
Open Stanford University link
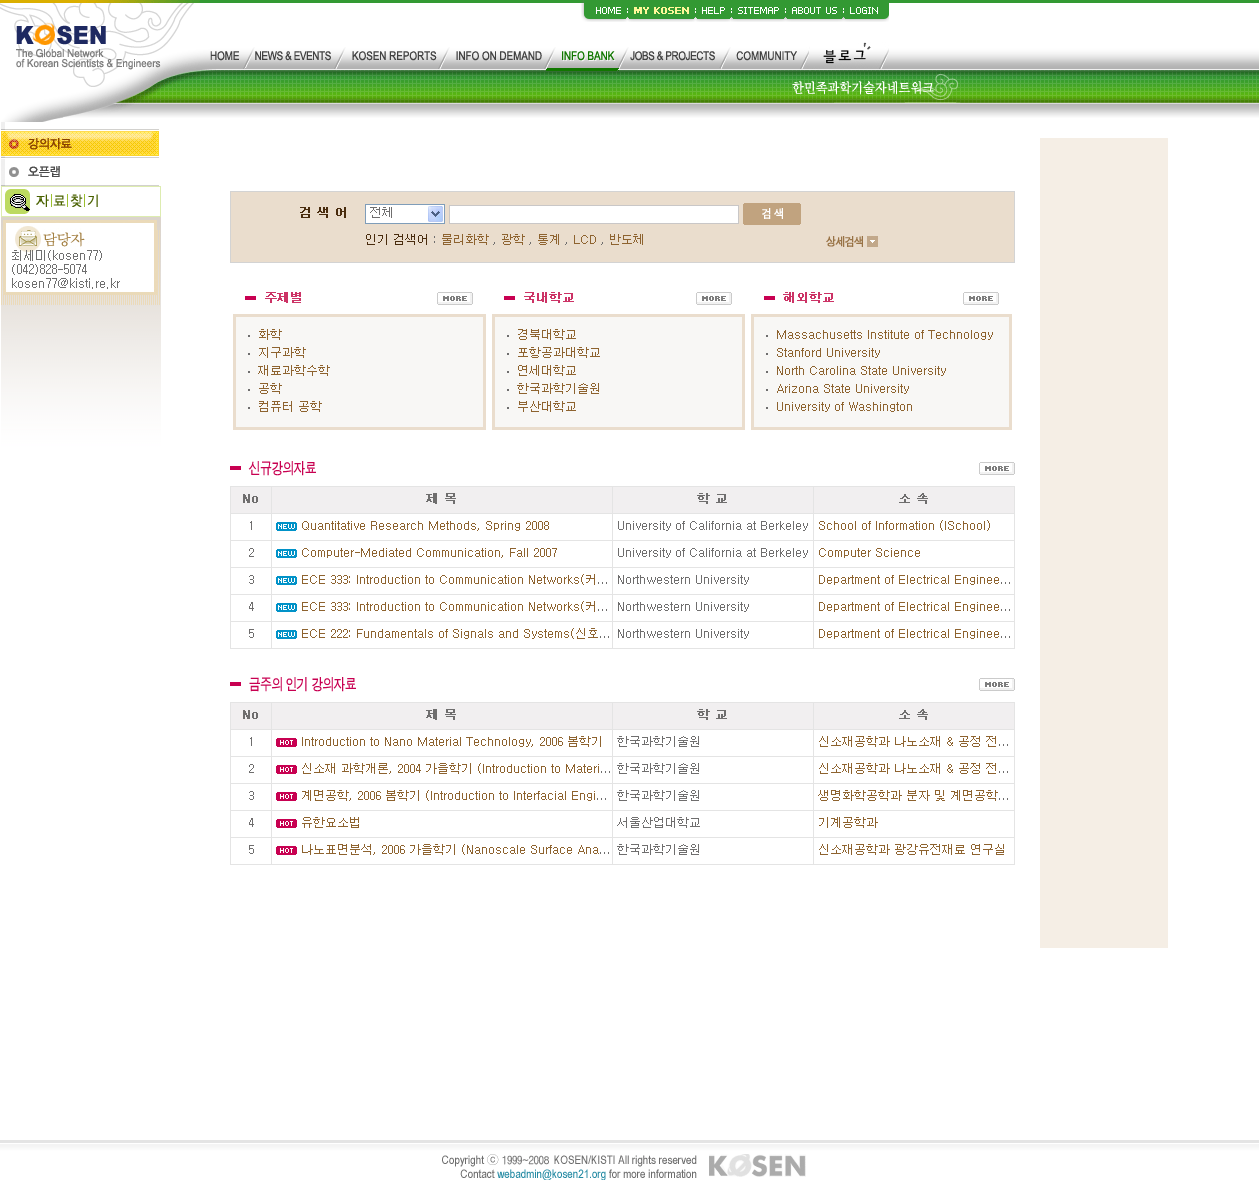point(829,353)
